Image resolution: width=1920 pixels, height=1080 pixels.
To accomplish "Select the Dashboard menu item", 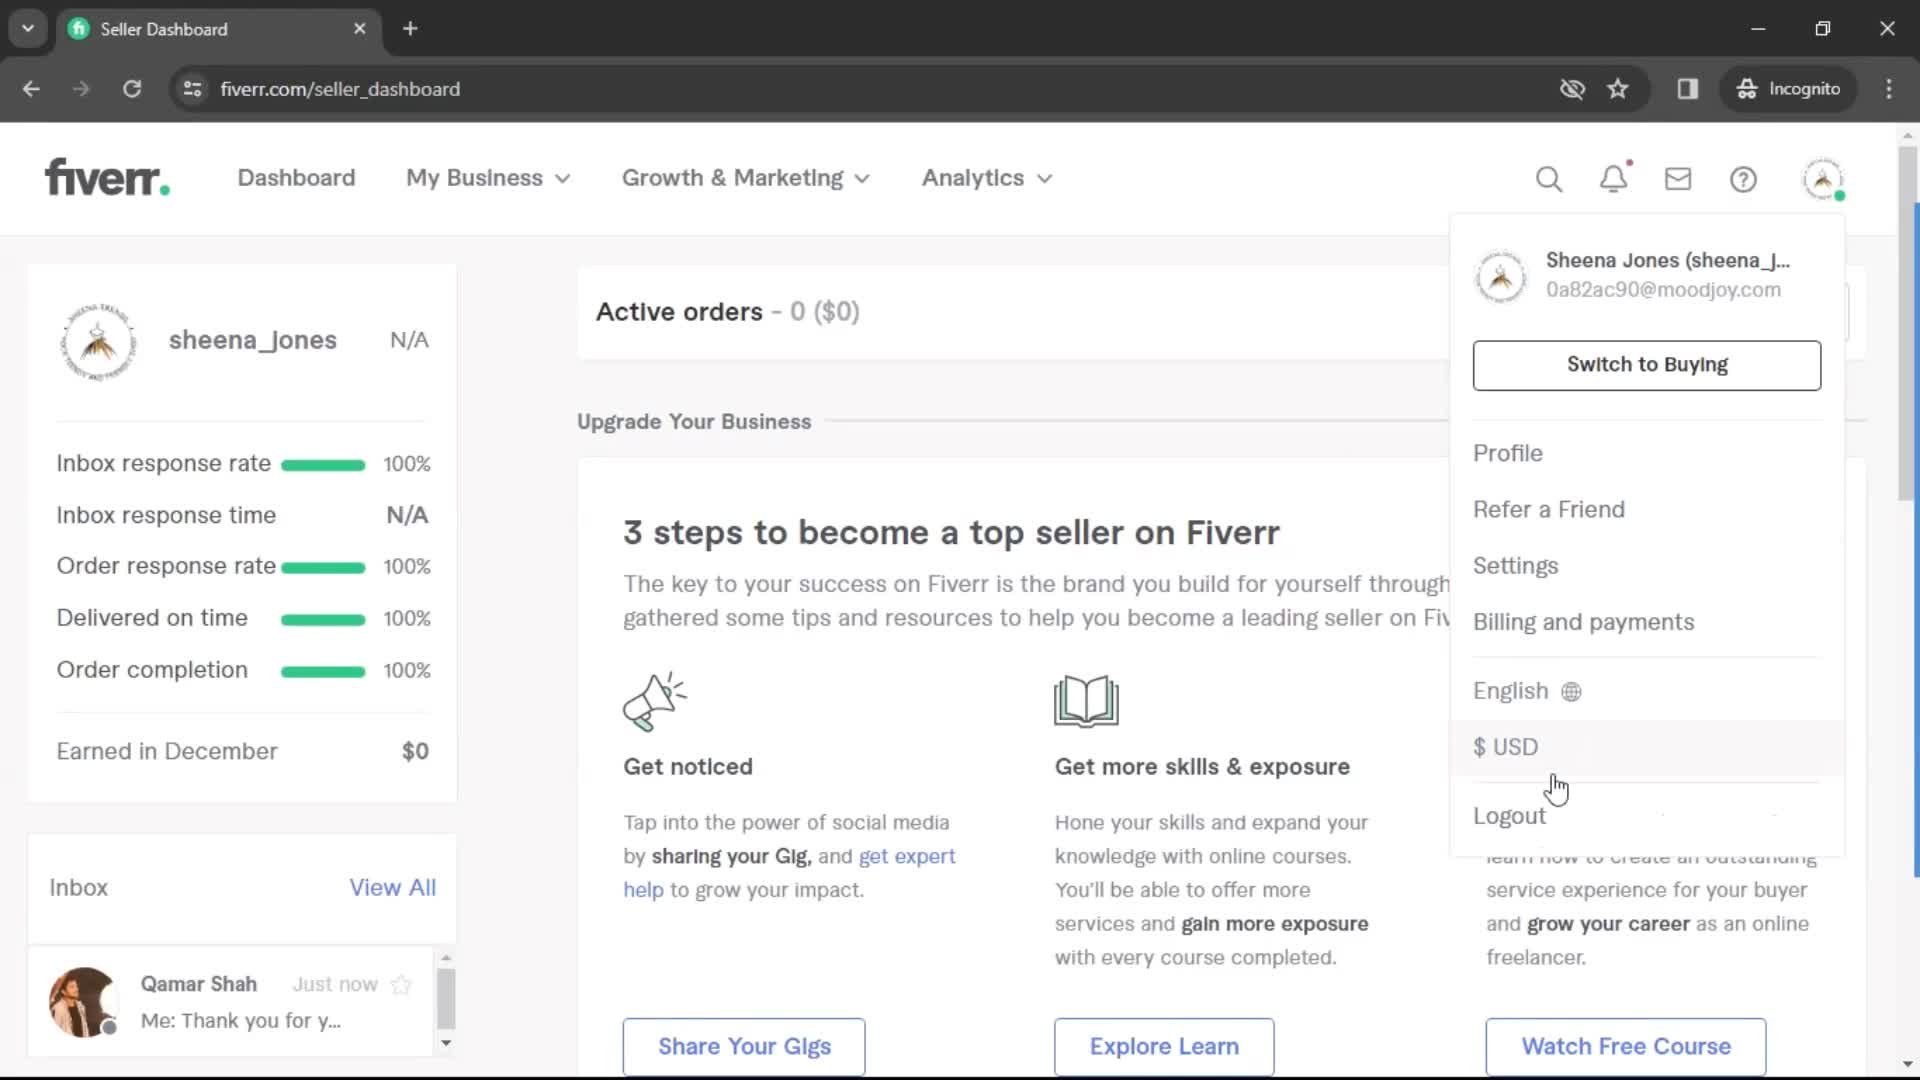I will (x=295, y=178).
